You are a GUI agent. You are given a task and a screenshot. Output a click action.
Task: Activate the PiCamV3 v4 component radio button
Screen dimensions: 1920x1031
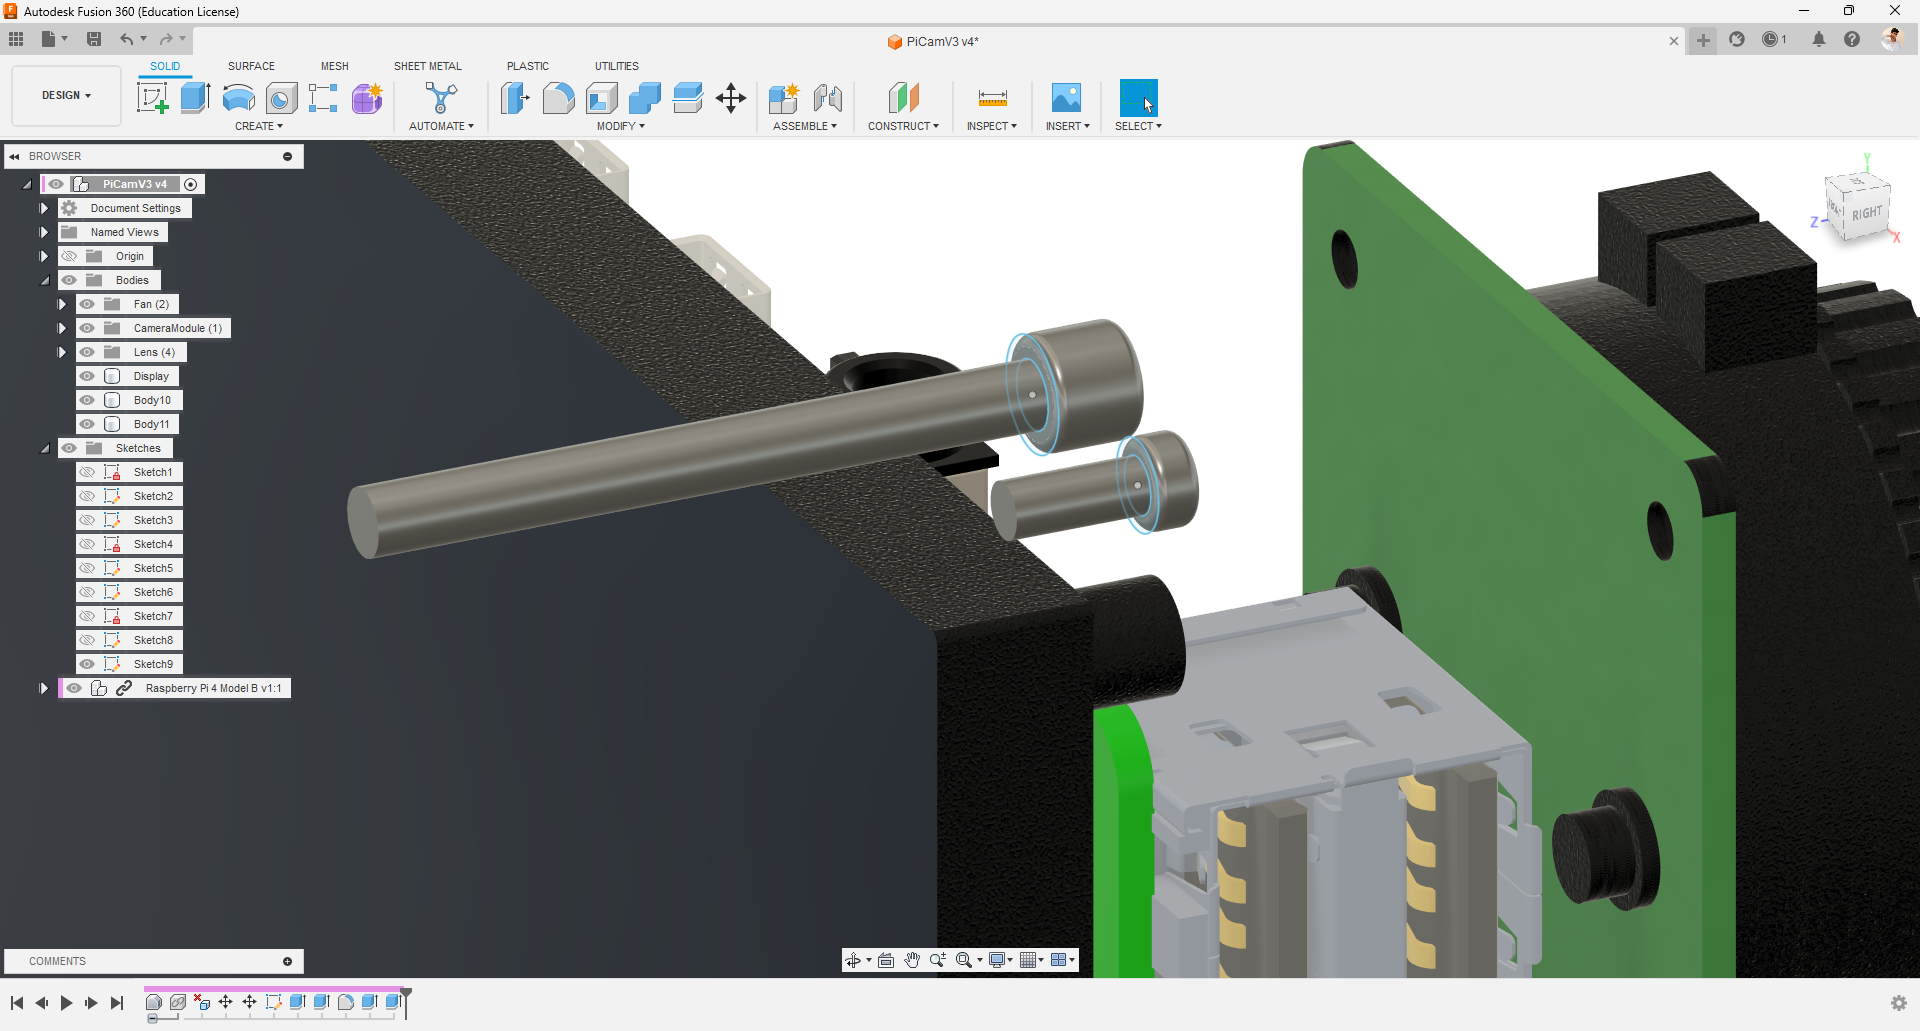coord(191,184)
